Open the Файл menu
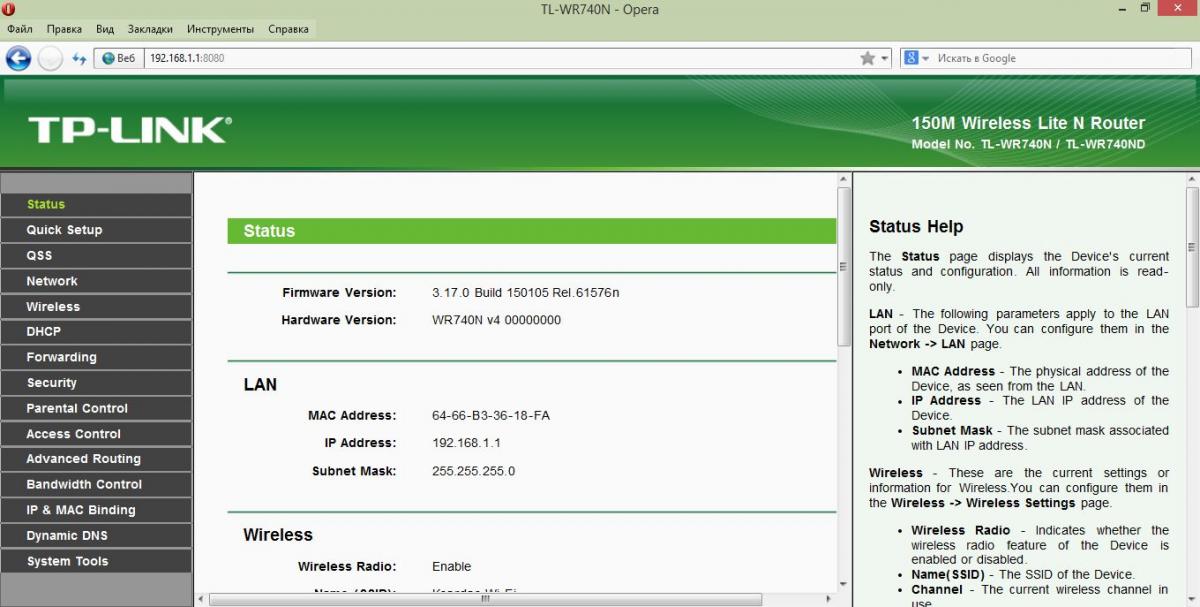The height and width of the screenshot is (607, 1200). point(20,29)
